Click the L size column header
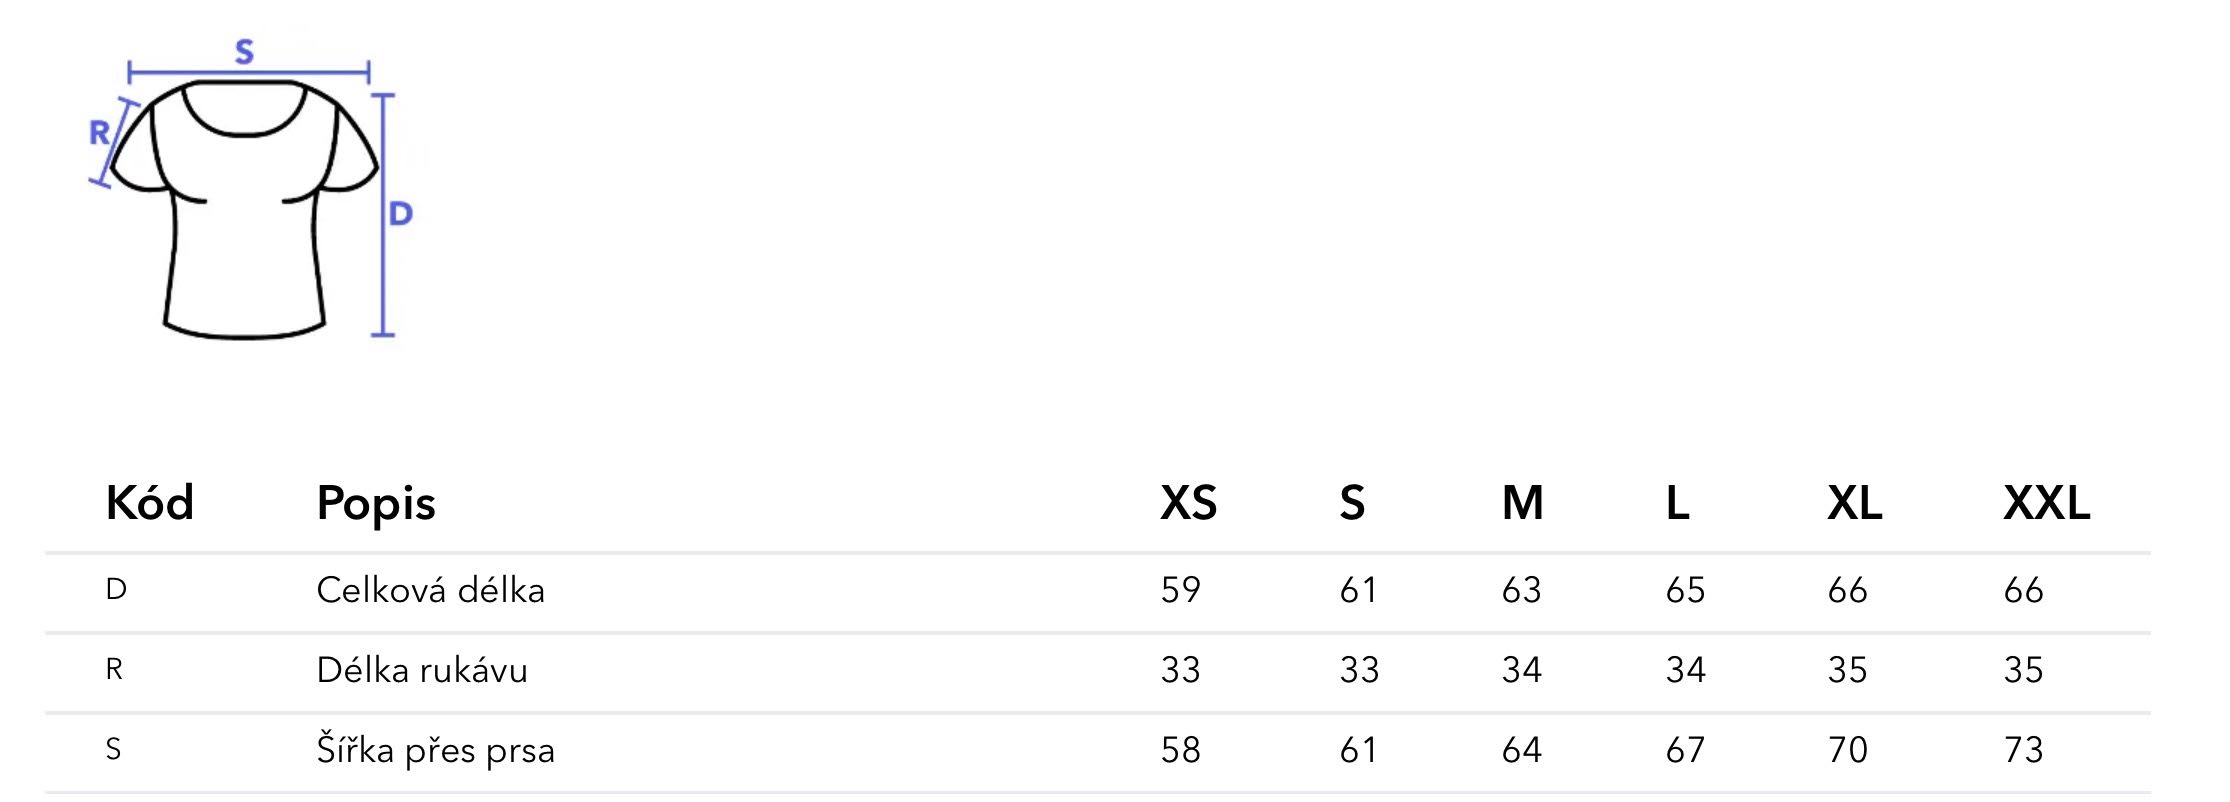Screen dimensions: 2230x802 click(x=1677, y=502)
